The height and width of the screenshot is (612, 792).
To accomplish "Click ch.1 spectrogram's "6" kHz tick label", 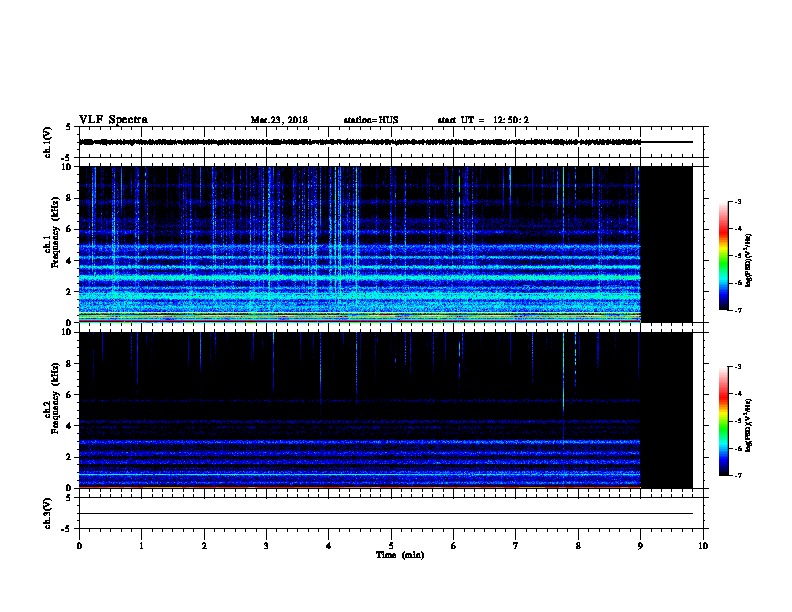I will tap(69, 229).
